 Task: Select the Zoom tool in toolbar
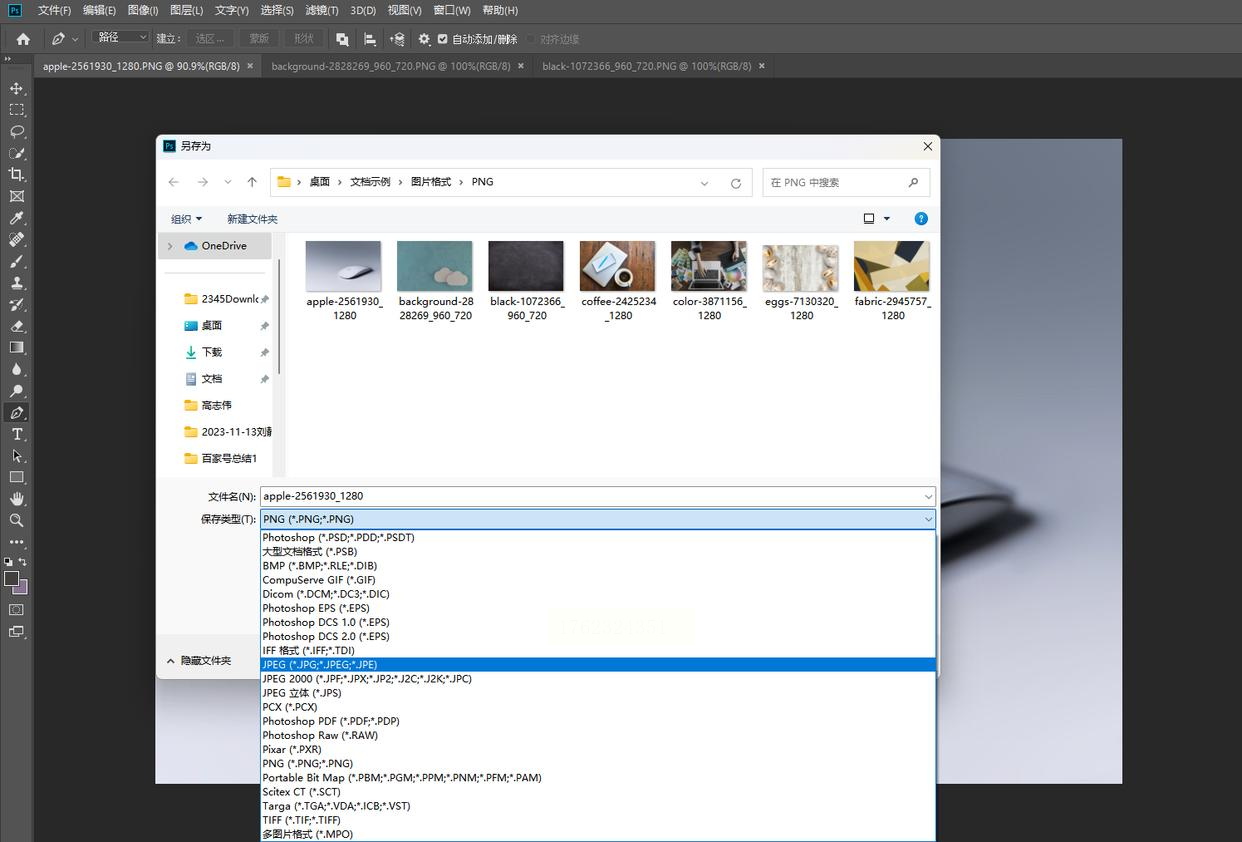(x=16, y=520)
